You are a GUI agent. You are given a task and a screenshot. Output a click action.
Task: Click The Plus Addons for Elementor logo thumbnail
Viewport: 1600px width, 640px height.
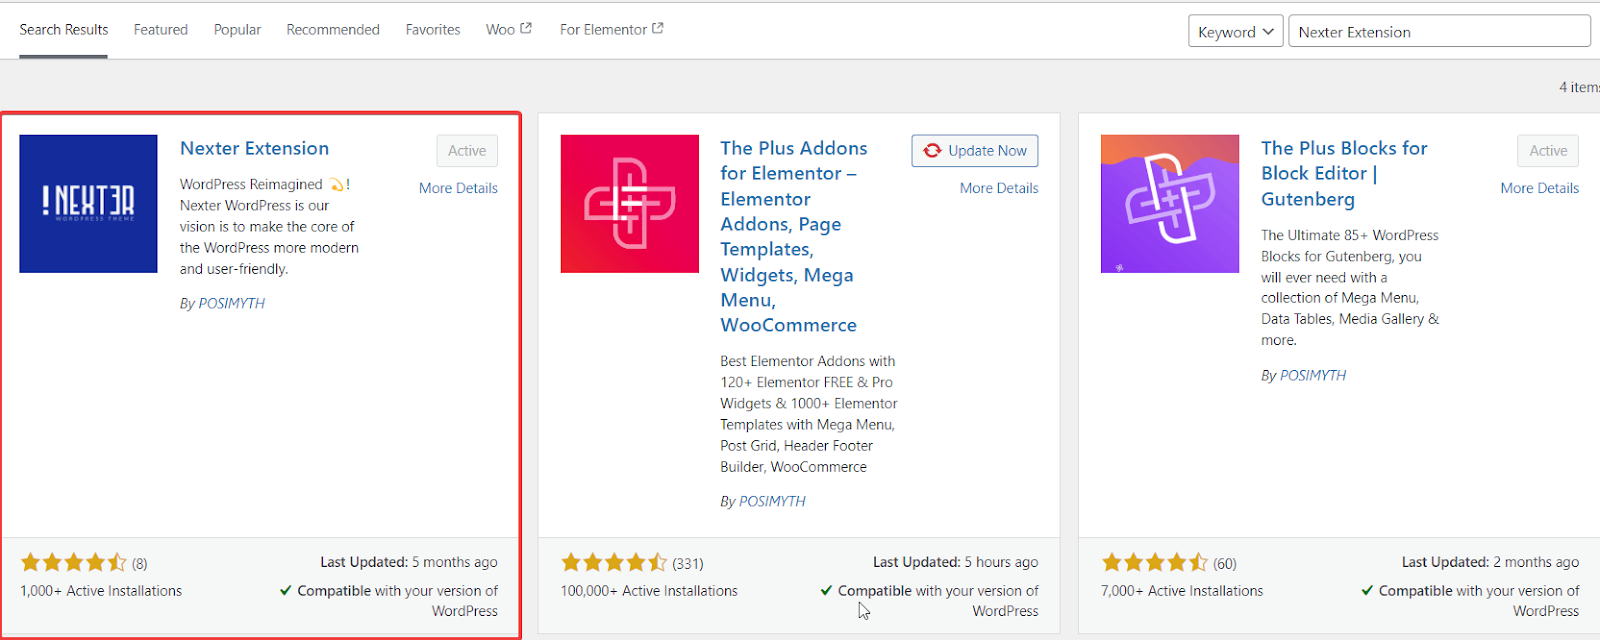(630, 204)
